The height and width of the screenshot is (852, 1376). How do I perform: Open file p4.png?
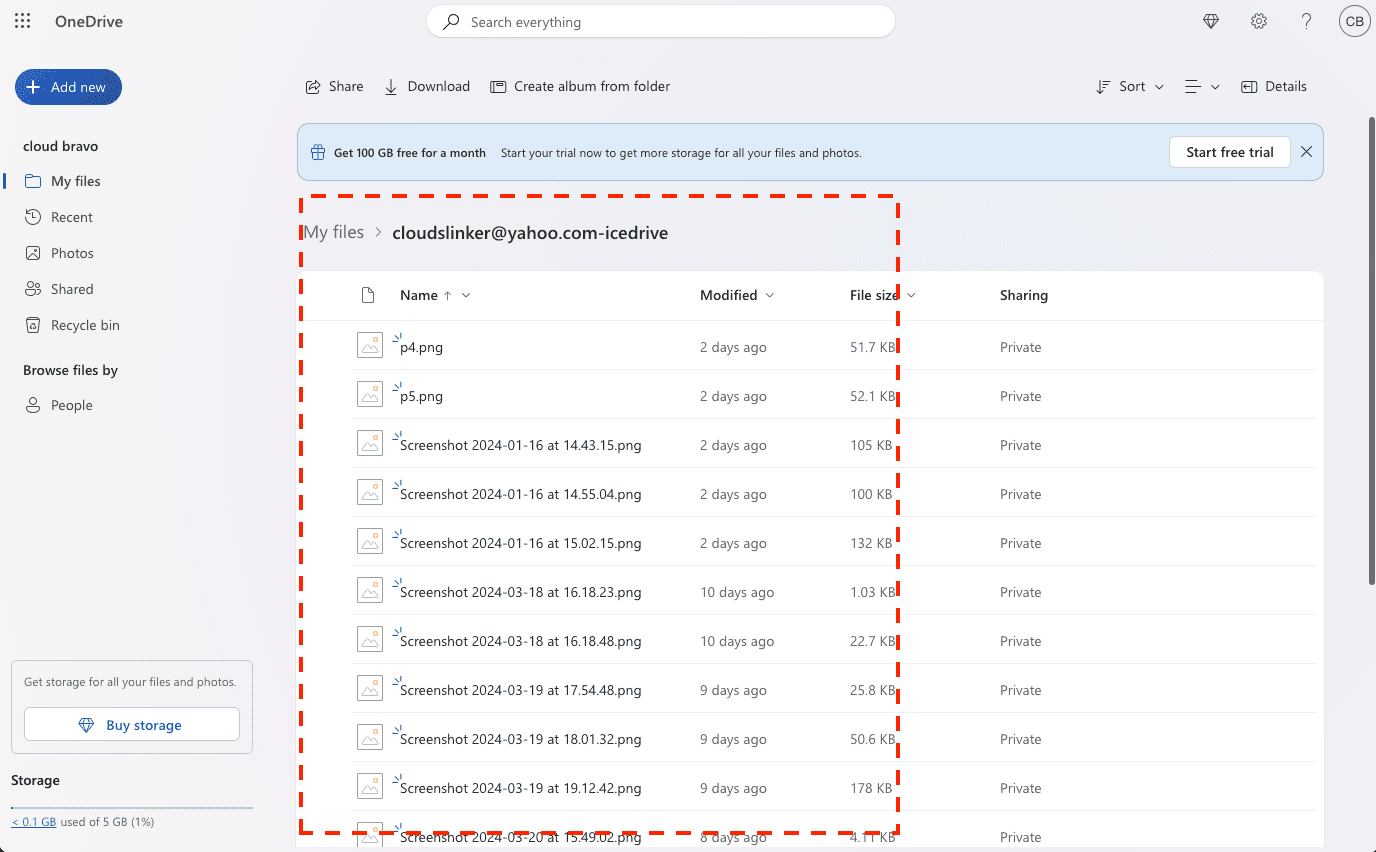point(421,347)
